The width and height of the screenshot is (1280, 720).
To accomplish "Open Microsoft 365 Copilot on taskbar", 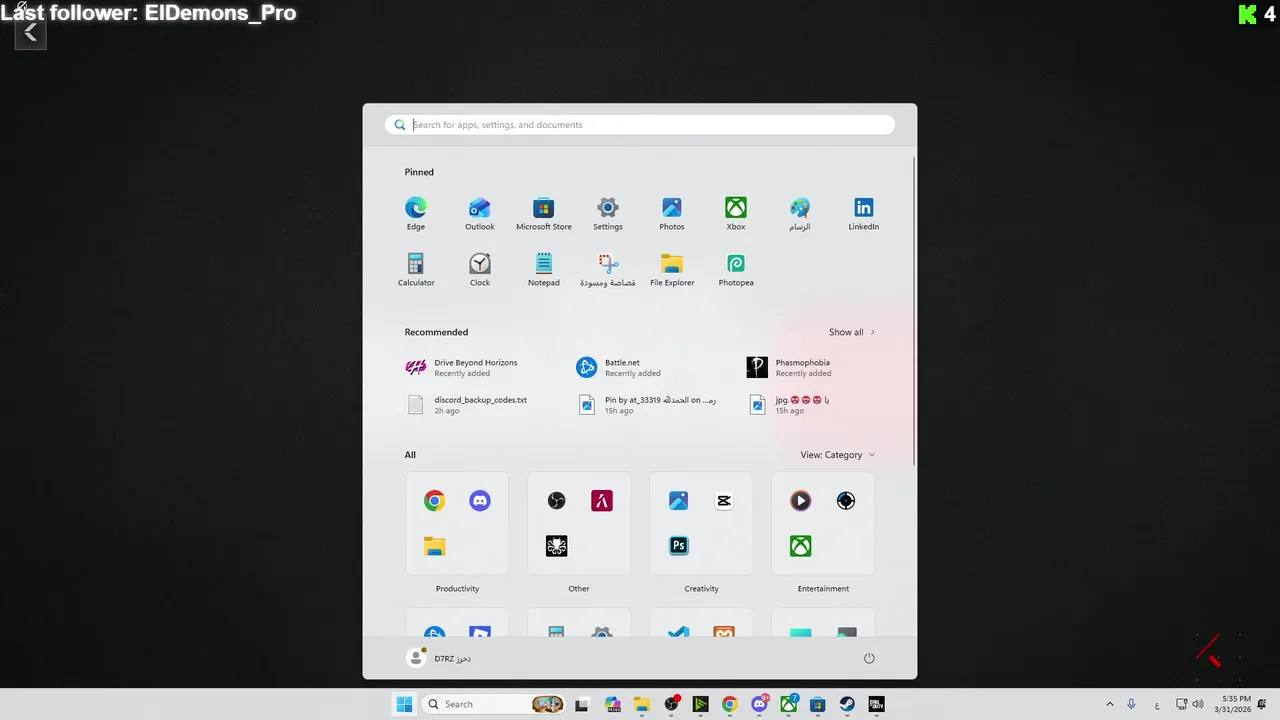I will click(x=612, y=704).
